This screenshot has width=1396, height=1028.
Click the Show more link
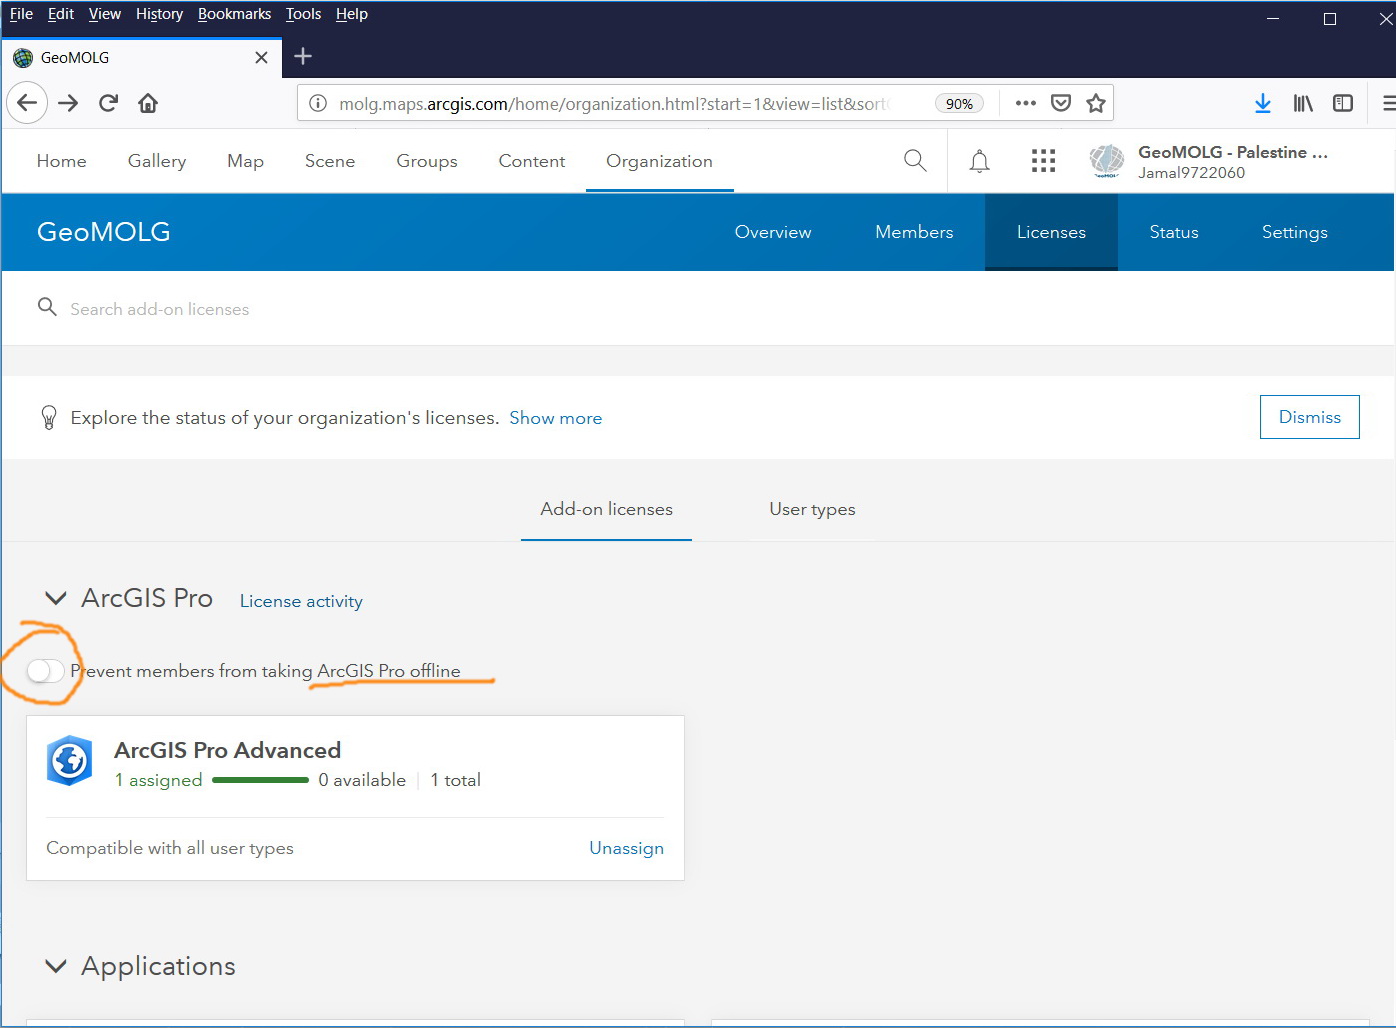coord(555,418)
